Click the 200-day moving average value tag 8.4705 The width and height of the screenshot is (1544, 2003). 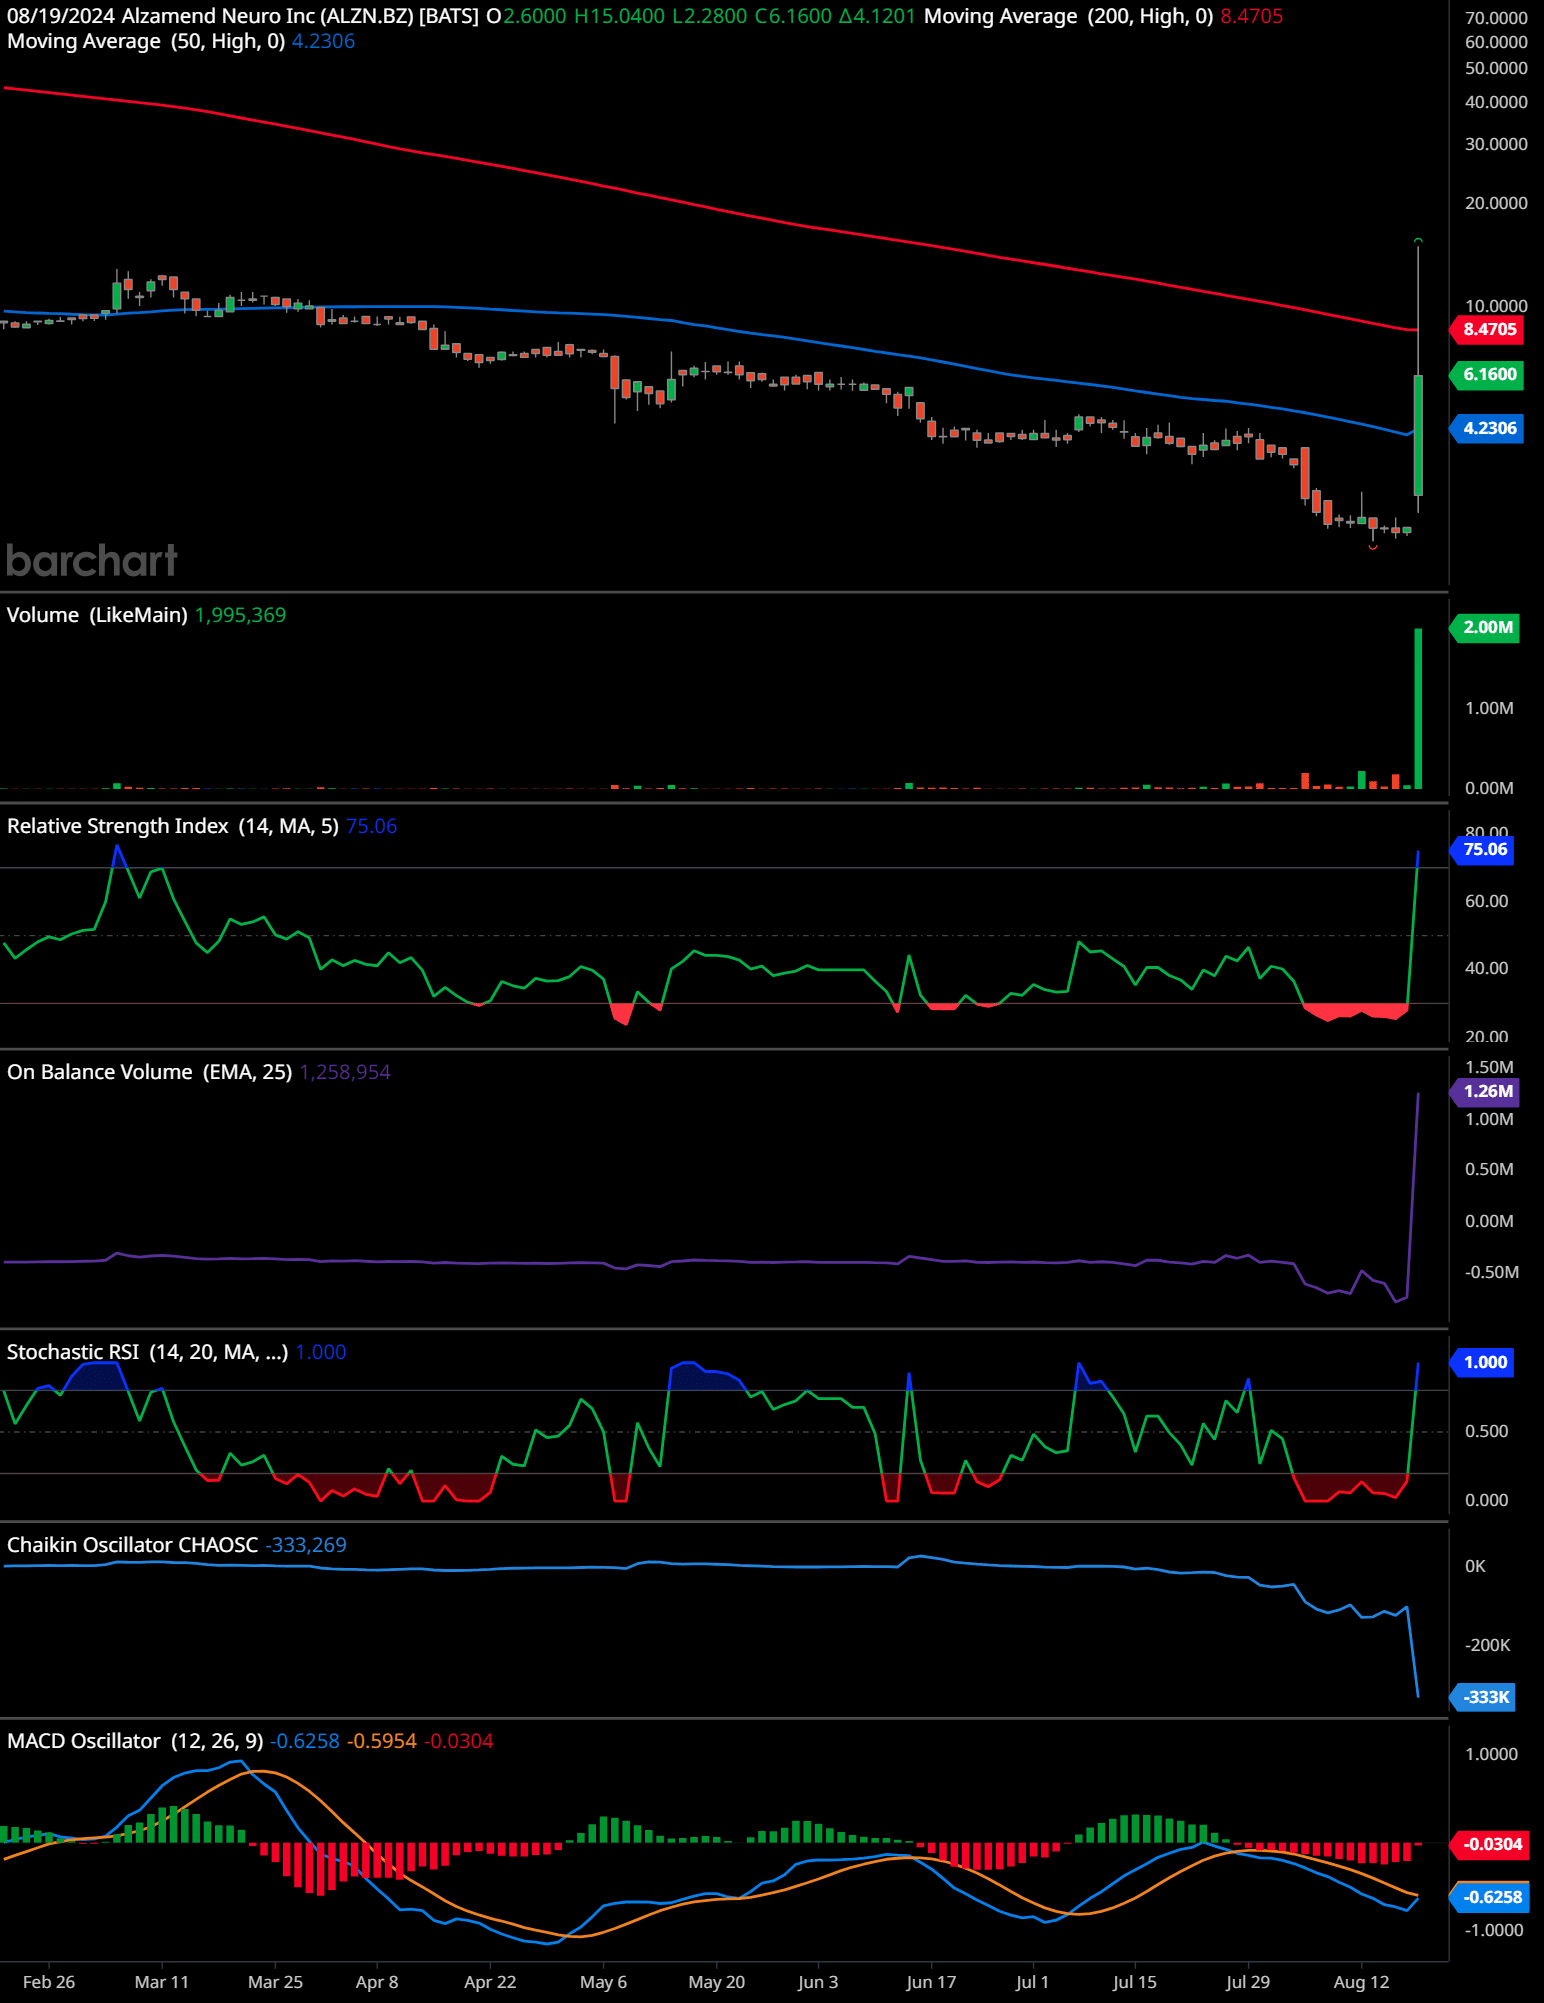click(1488, 329)
